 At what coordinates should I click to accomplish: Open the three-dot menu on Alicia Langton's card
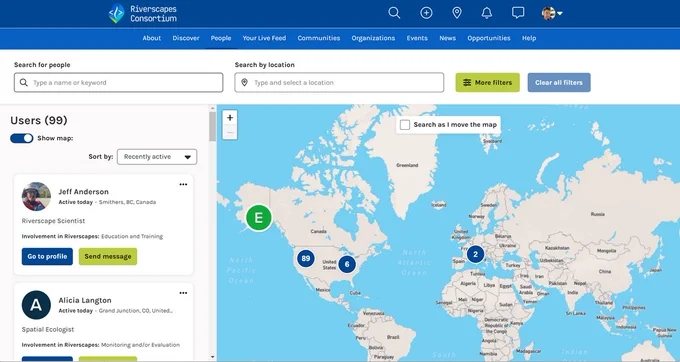183,293
